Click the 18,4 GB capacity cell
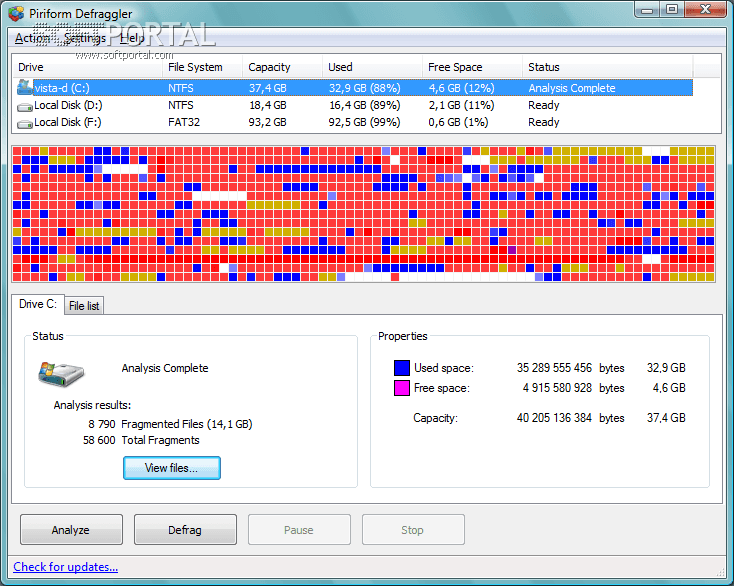Viewport: 734px width, 586px height. click(267, 105)
